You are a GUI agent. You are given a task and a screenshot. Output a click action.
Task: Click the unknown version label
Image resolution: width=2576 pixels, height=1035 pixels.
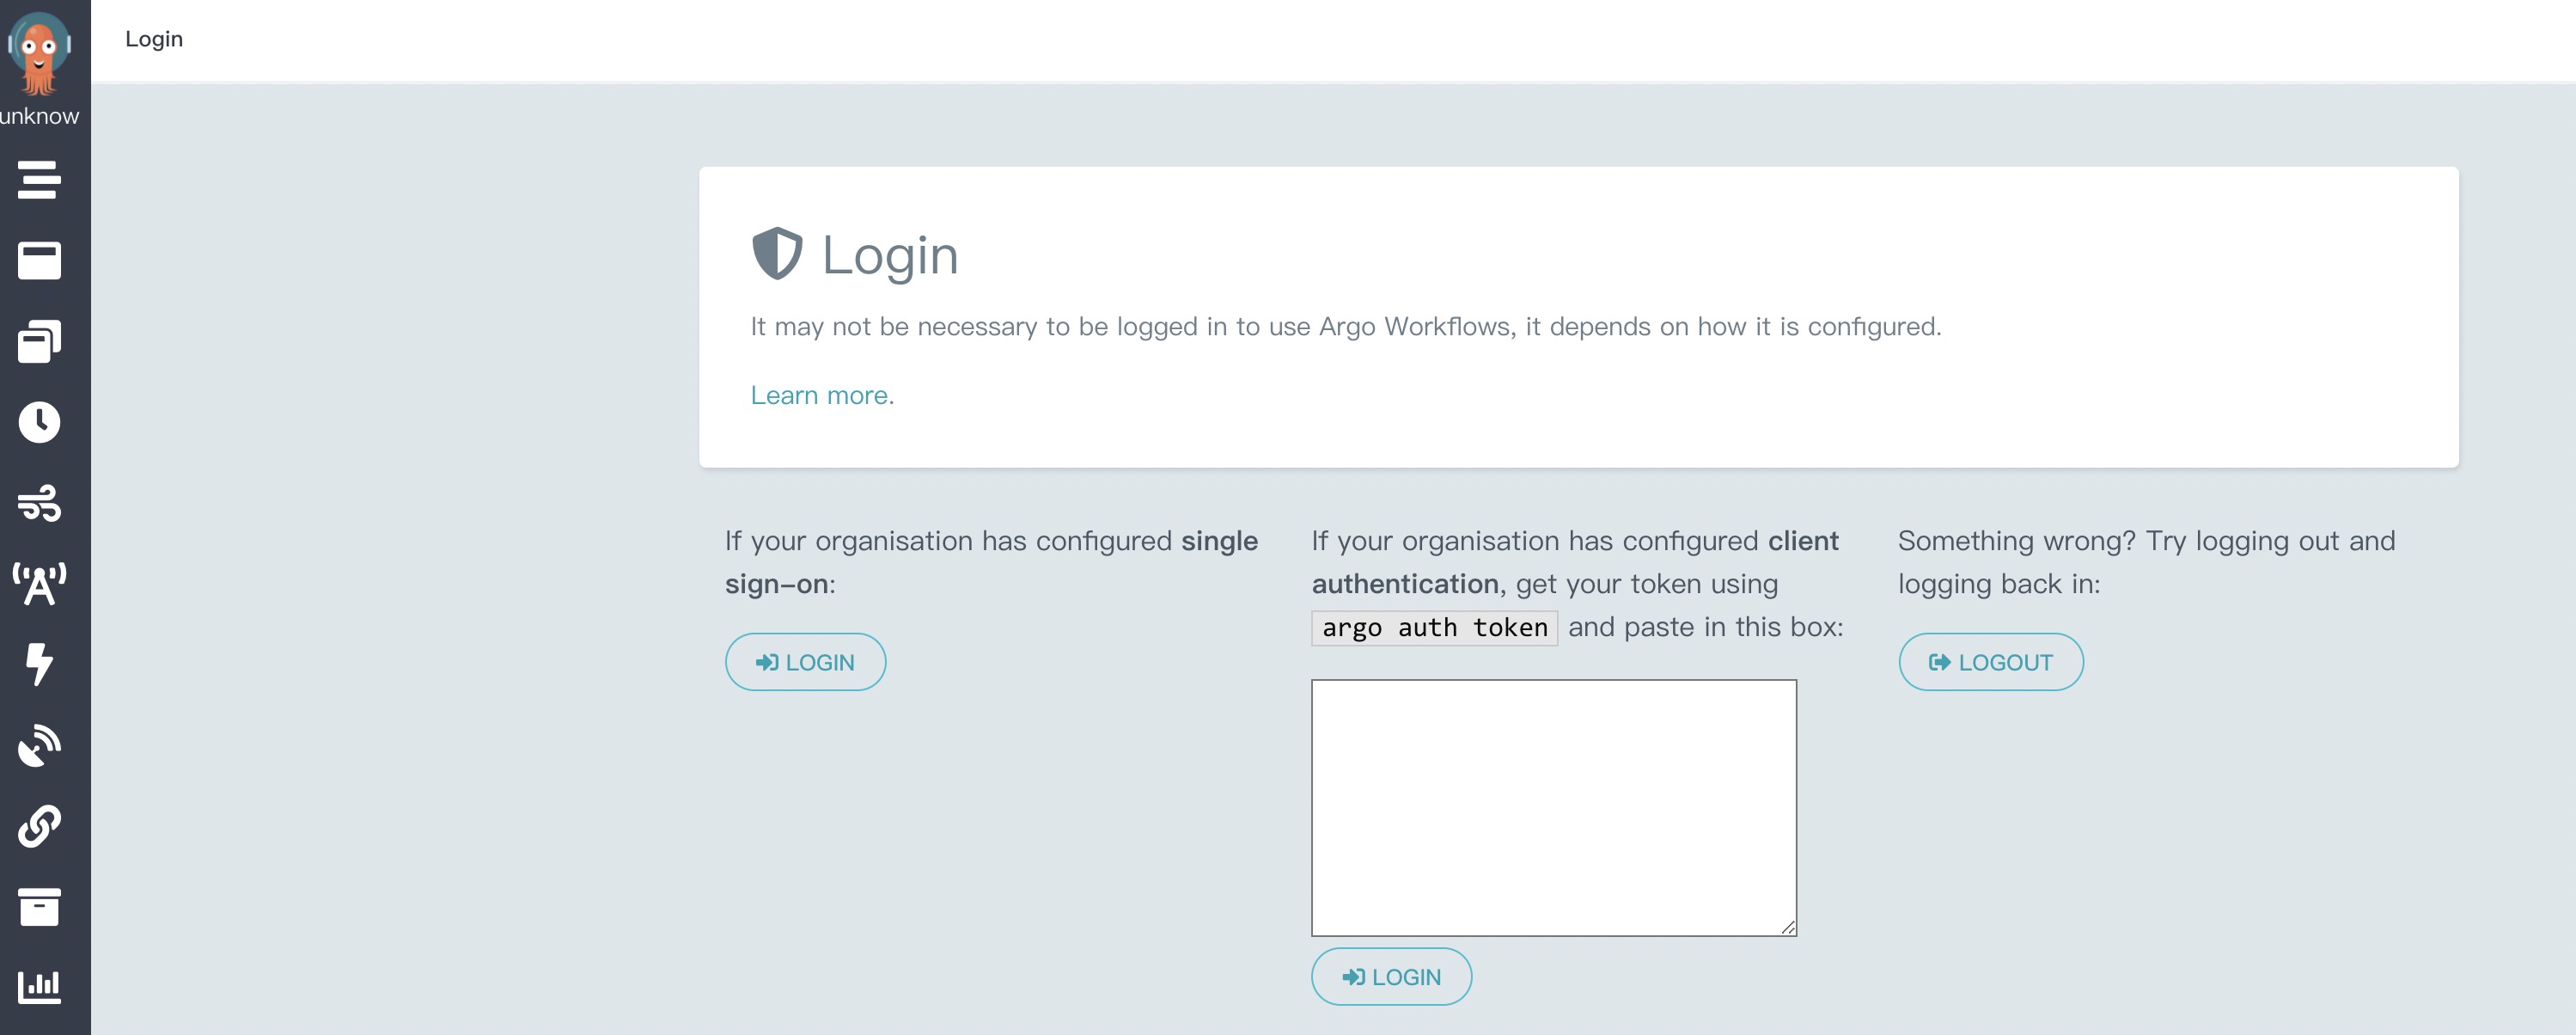[39, 116]
